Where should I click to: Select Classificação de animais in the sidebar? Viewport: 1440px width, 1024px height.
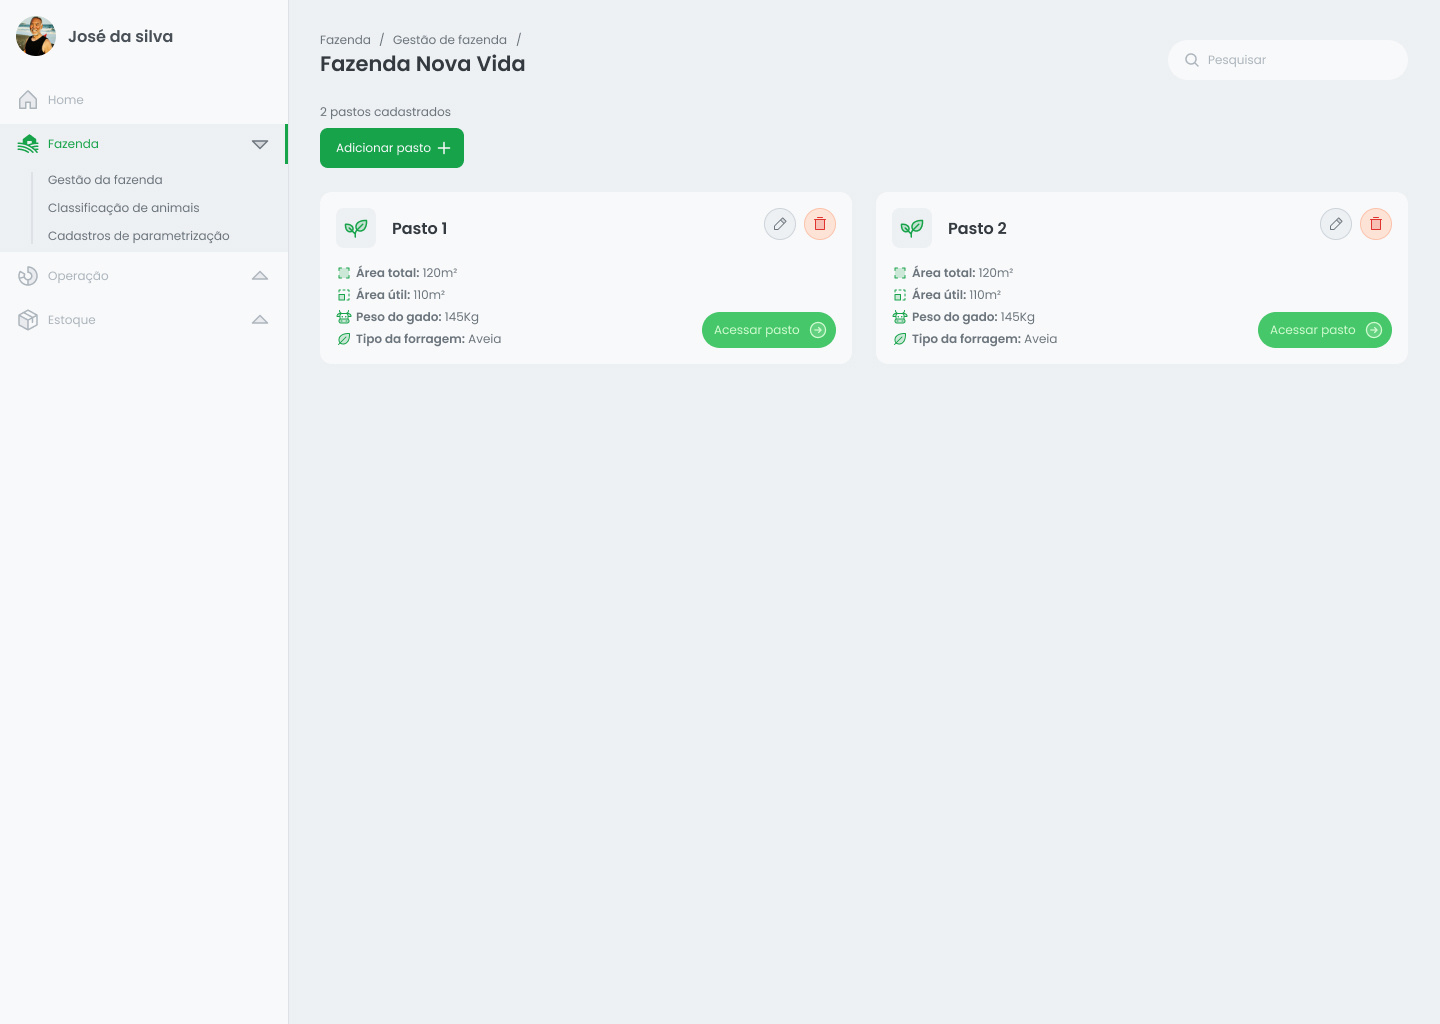[x=124, y=207]
